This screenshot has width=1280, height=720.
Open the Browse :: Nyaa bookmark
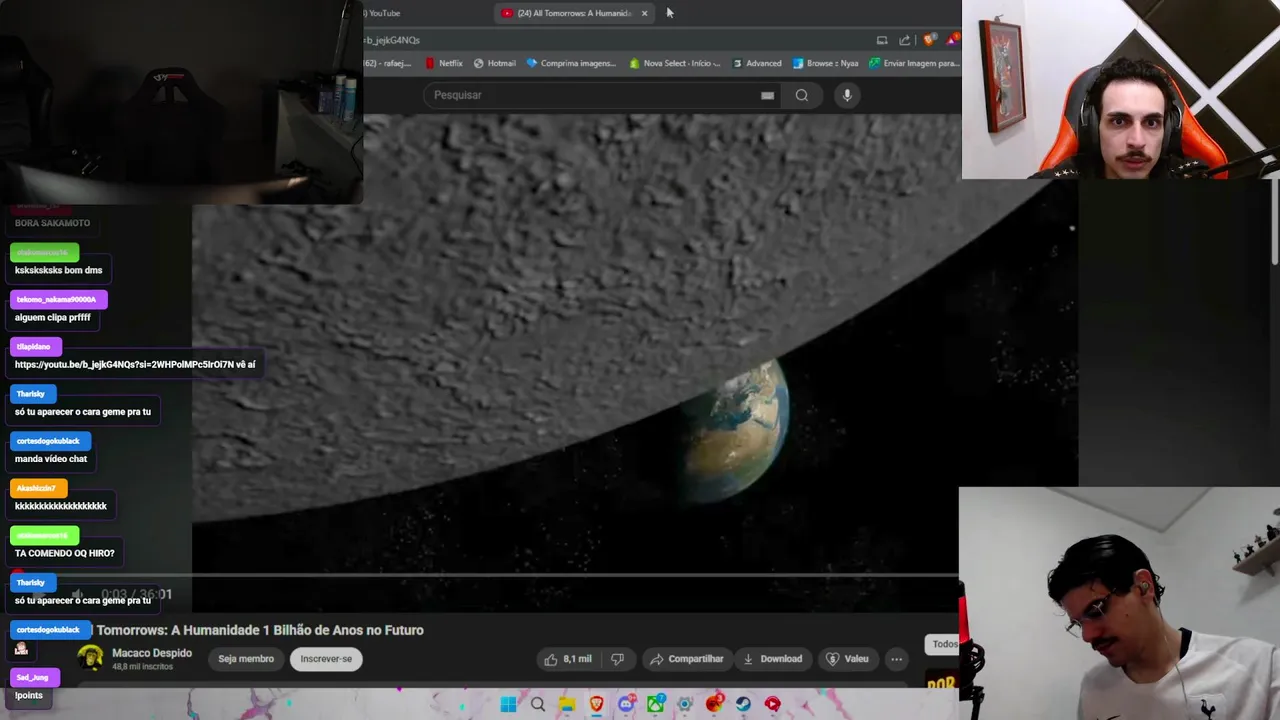(825, 63)
